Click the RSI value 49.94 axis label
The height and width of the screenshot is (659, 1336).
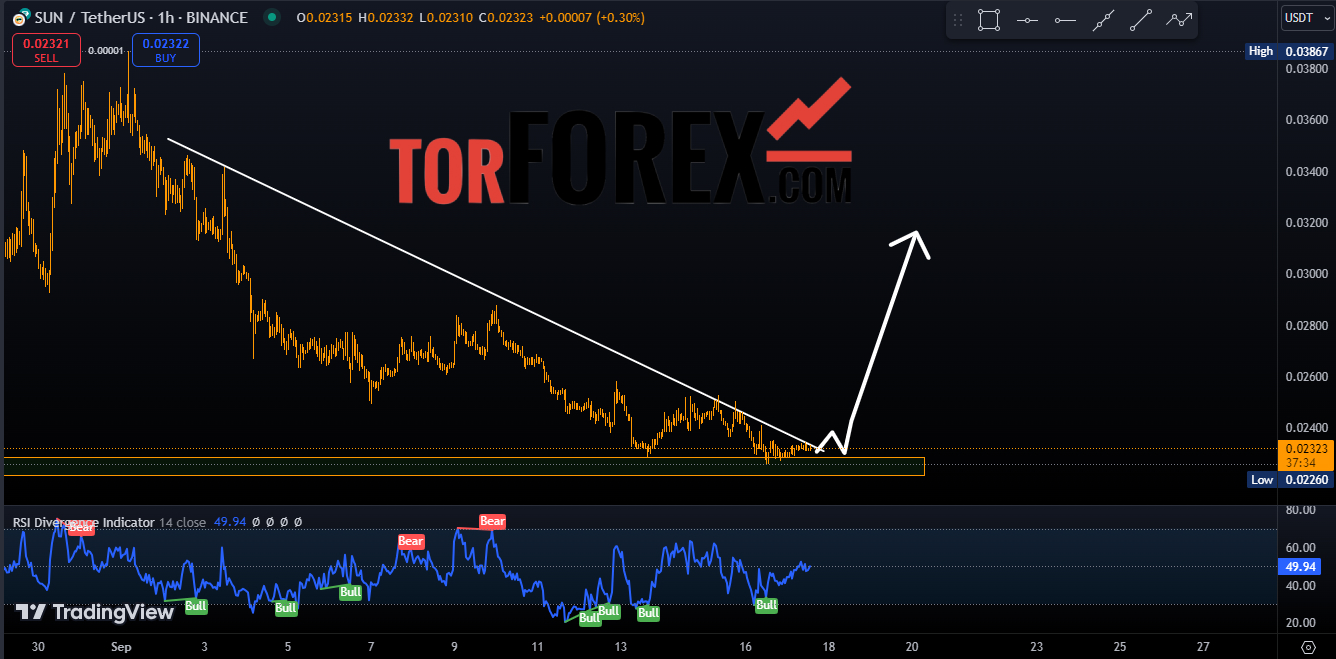click(x=1300, y=567)
